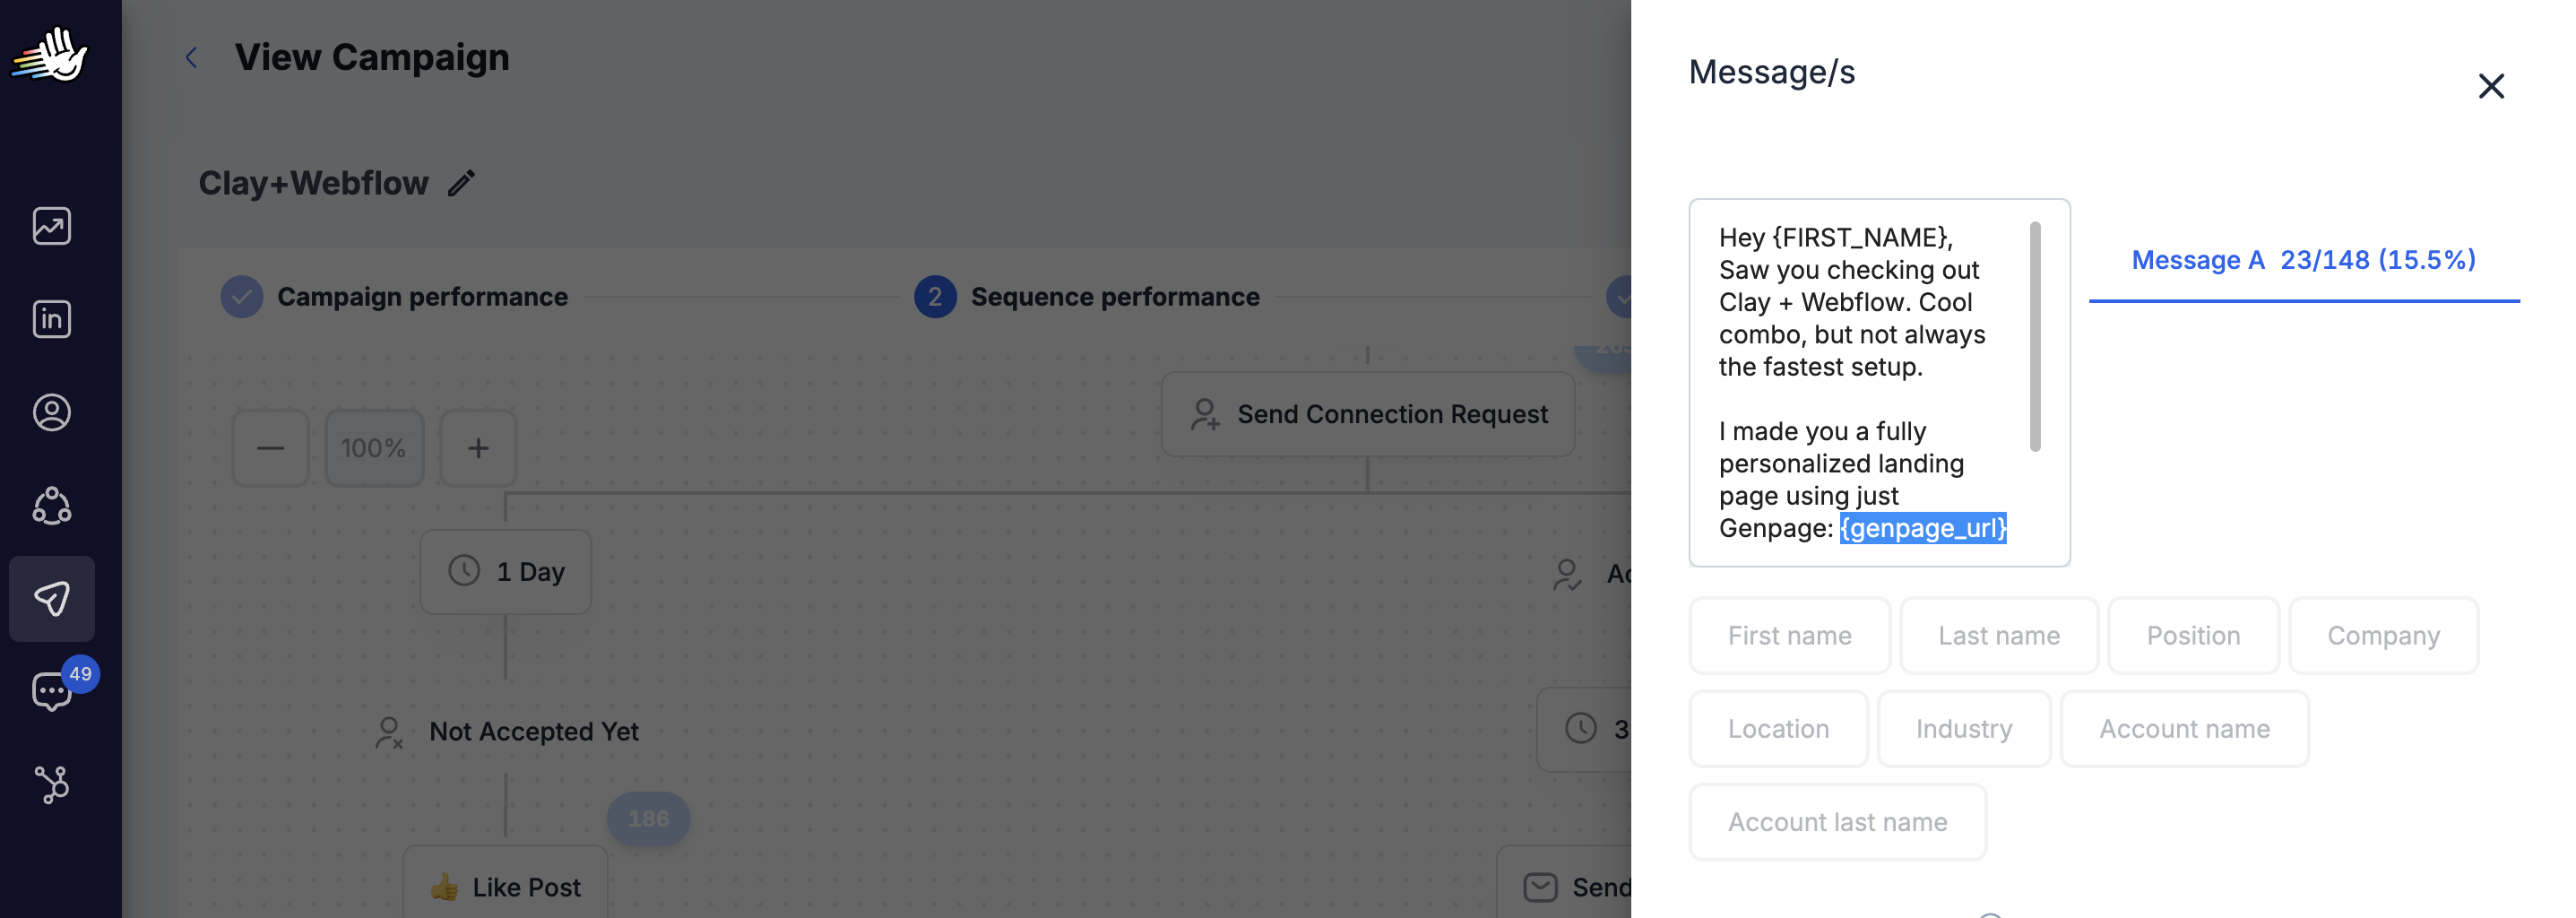The width and height of the screenshot is (2576, 918).
Task: Click the 100% zoom level field
Action: tap(374, 448)
